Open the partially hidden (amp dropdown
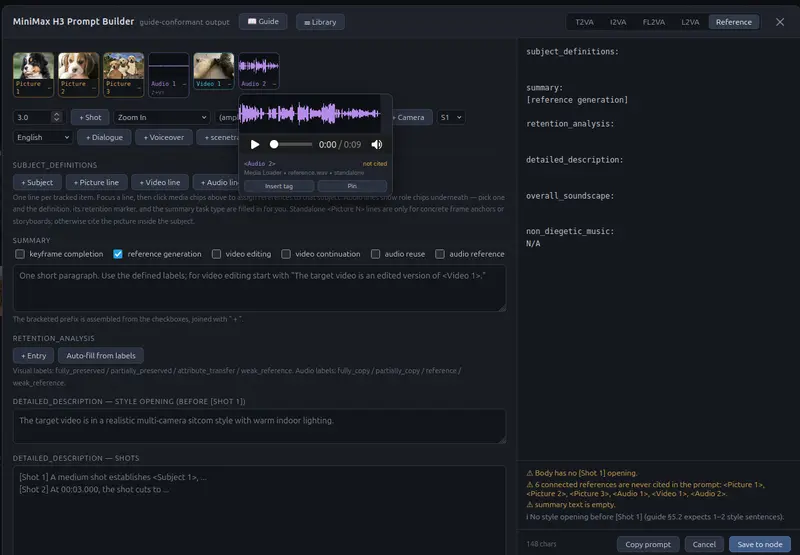Image resolution: width=800 pixels, height=555 pixels. (227, 117)
